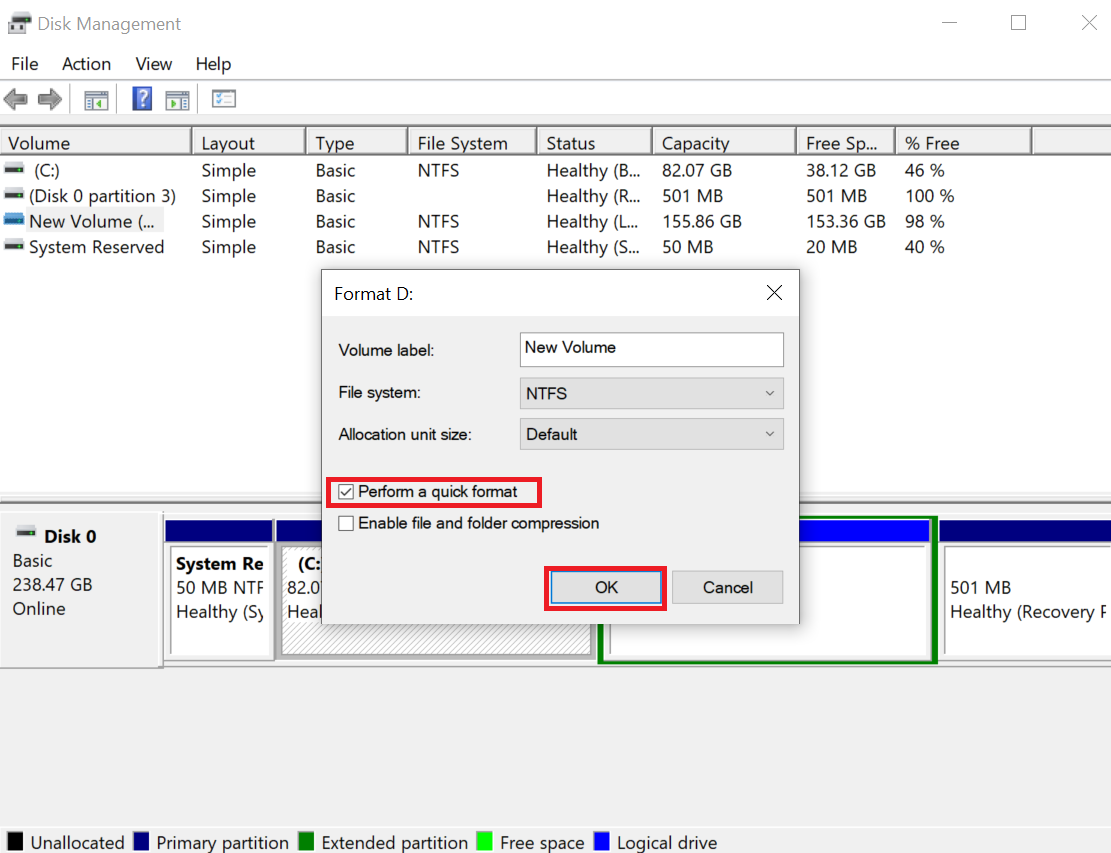Click the drive icon beside New Volume
The width and height of the screenshot is (1111, 853).
pos(13,221)
